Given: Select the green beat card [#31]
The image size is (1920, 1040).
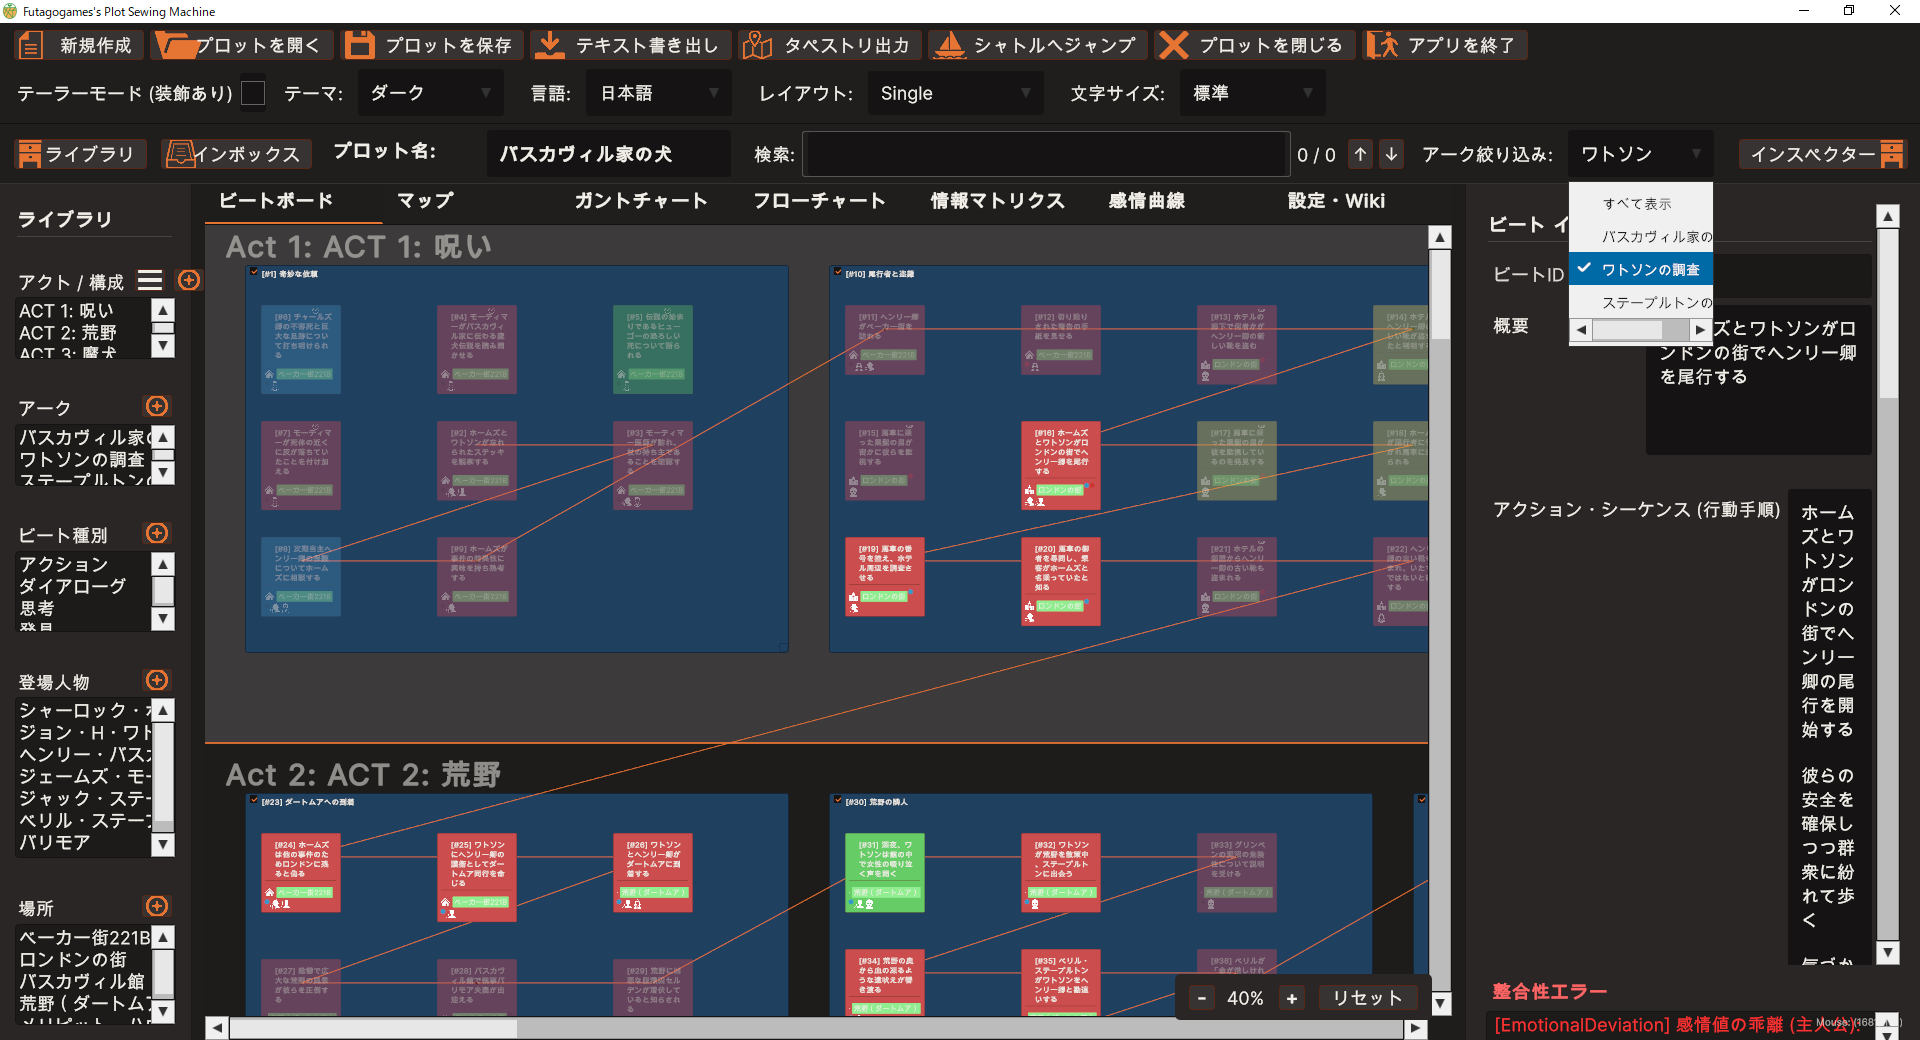Looking at the screenshot, I should [x=885, y=873].
